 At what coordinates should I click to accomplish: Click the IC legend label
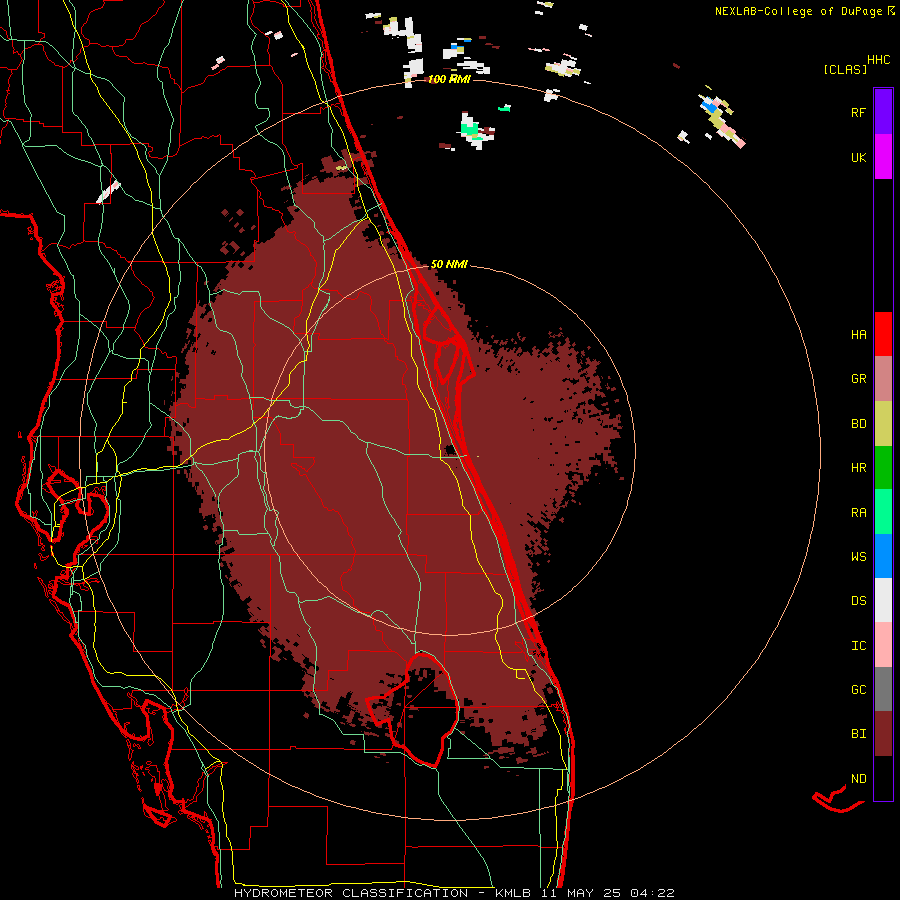pyautogui.click(x=858, y=646)
